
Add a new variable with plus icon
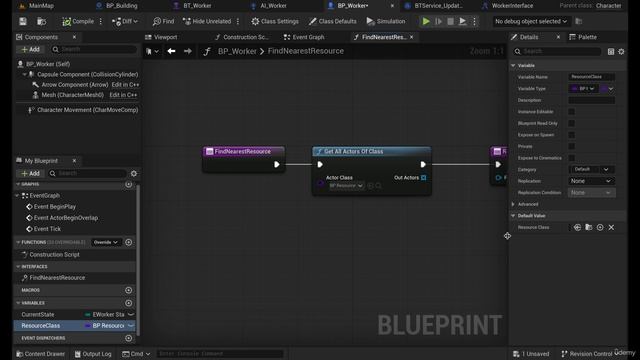click(x=129, y=303)
